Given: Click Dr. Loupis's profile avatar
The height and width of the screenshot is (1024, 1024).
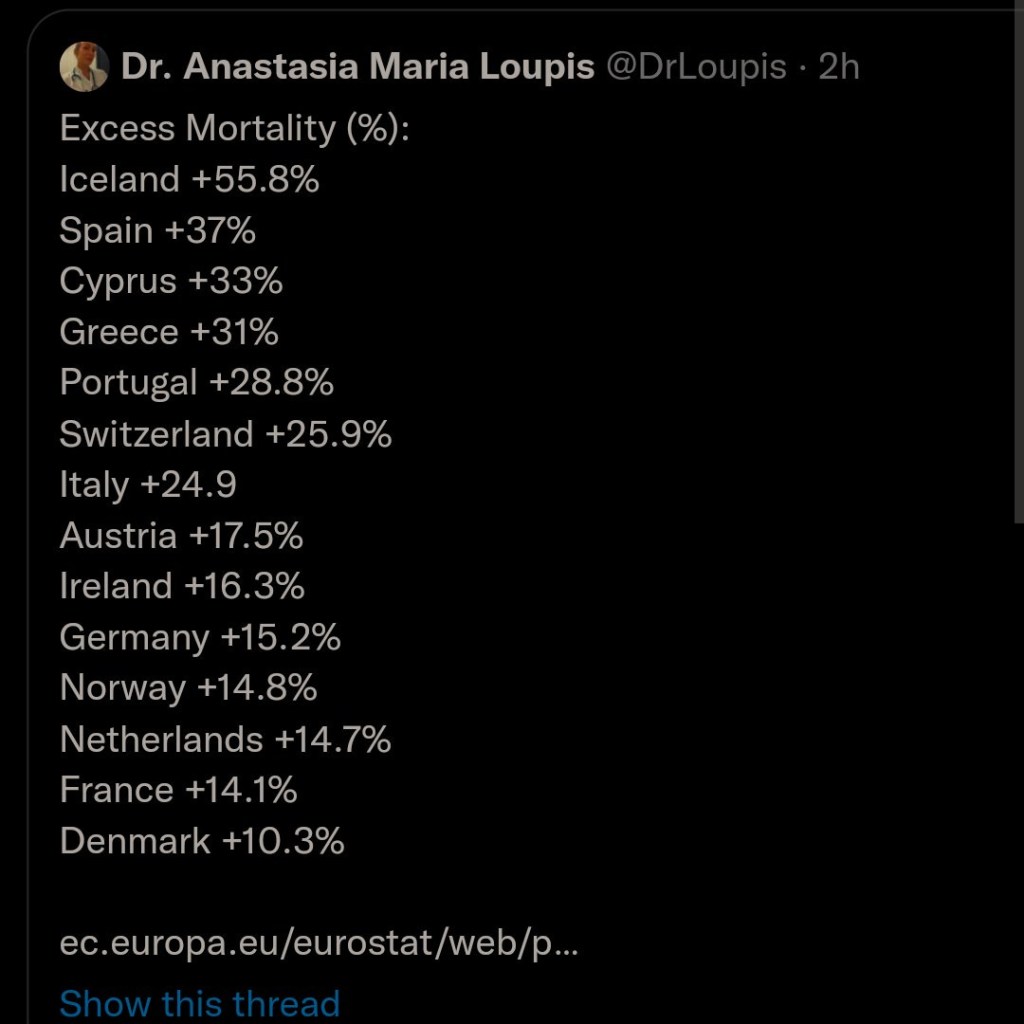Looking at the screenshot, I should [84, 67].
